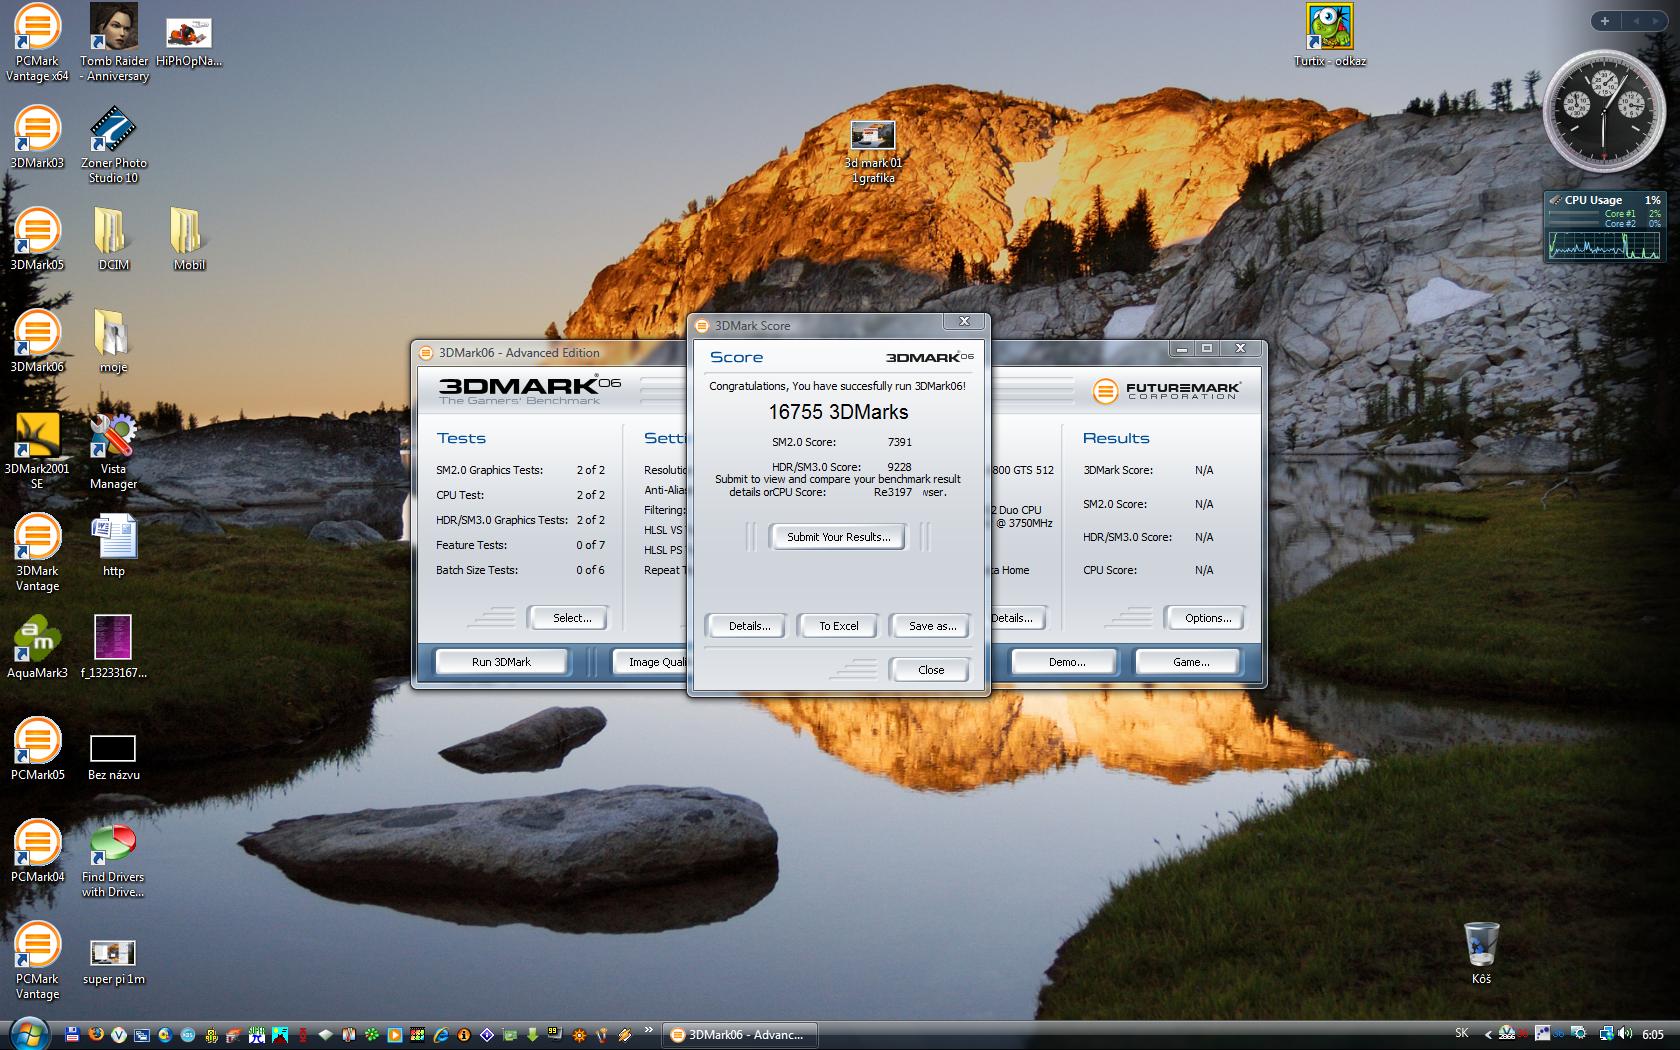This screenshot has height=1050, width=1680.
Task: Open the Tomb Raider Anniversary shortcut
Action: (x=114, y=43)
